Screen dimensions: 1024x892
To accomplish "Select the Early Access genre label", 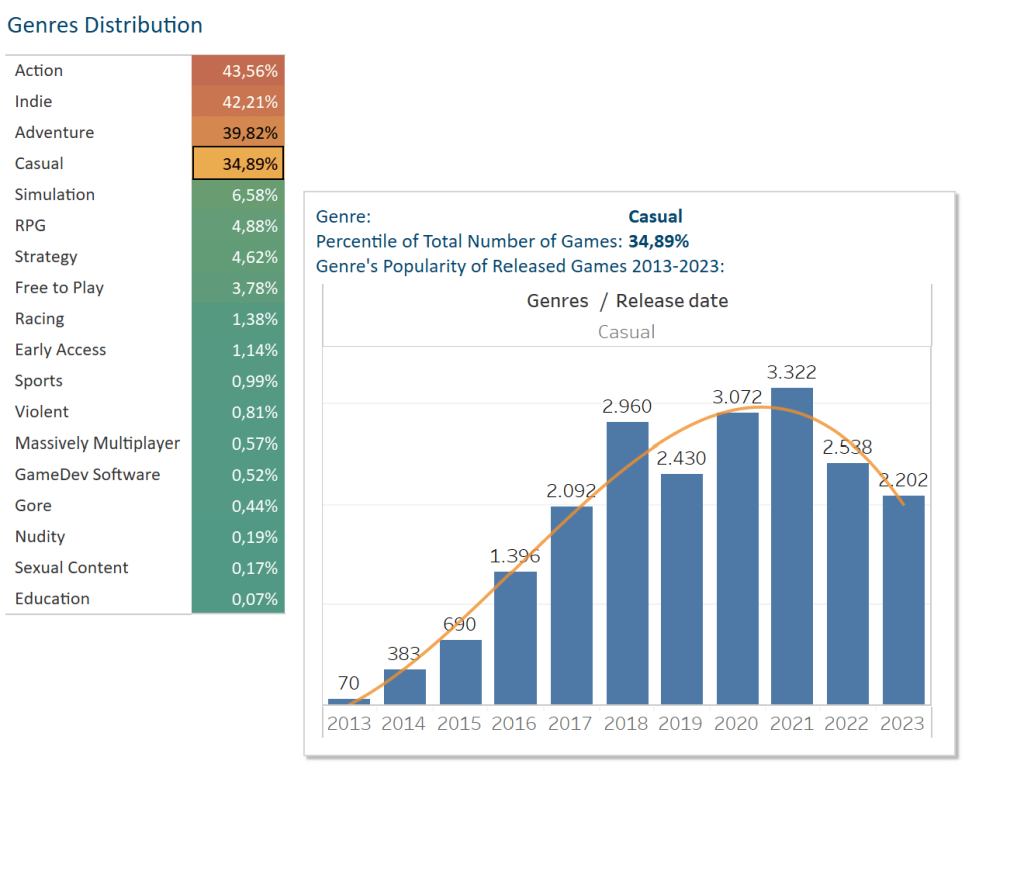I will [x=60, y=350].
